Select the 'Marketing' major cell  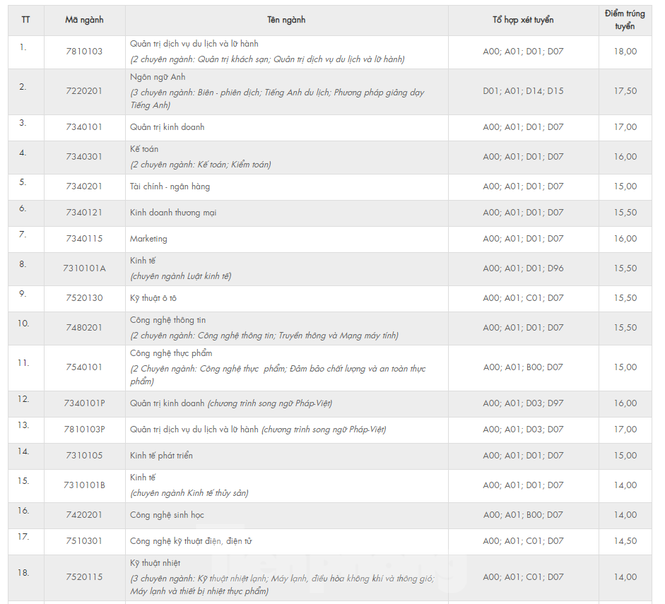(x=148, y=239)
